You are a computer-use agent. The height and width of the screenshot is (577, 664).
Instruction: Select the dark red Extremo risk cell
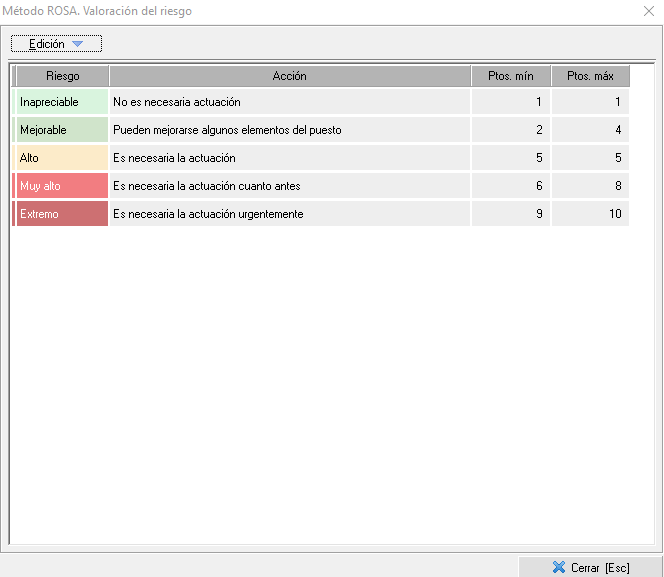point(62,214)
